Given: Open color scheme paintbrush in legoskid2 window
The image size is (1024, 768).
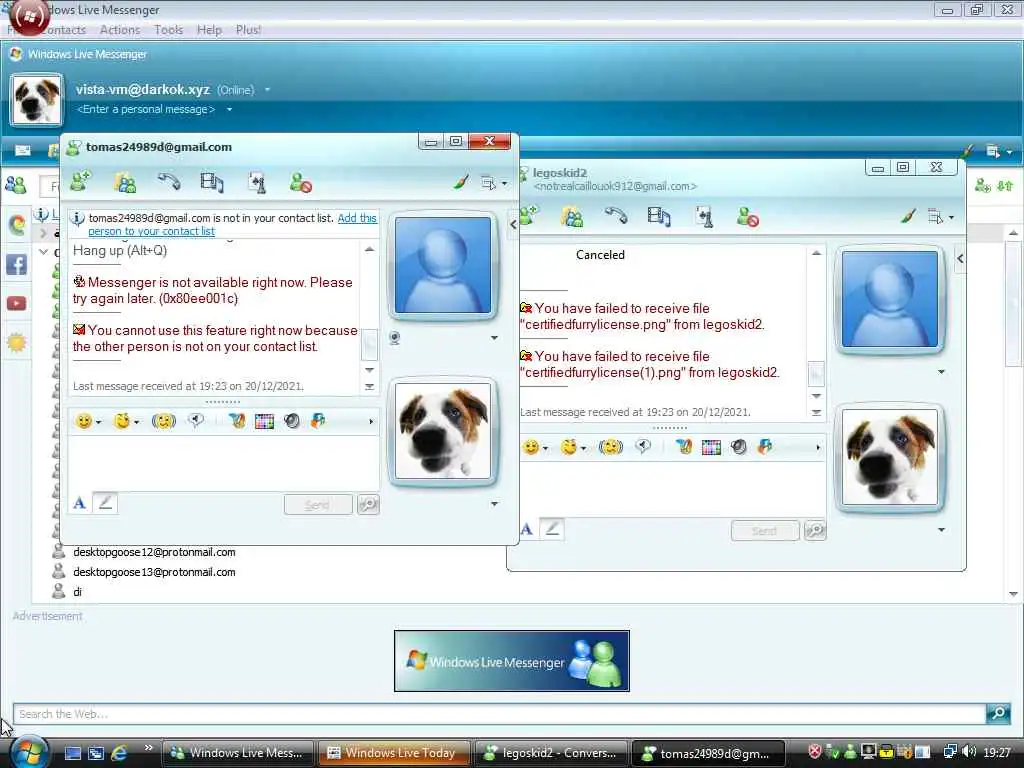Looking at the screenshot, I should [908, 216].
